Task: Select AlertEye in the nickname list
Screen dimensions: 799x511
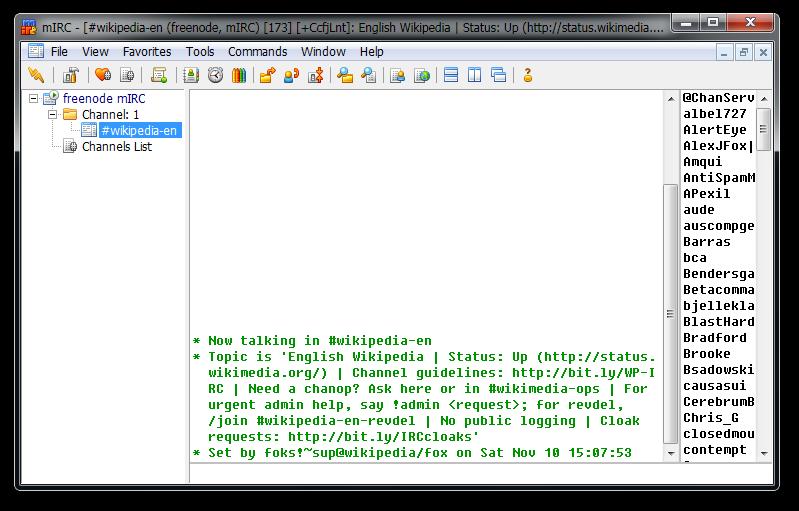Action: point(714,130)
